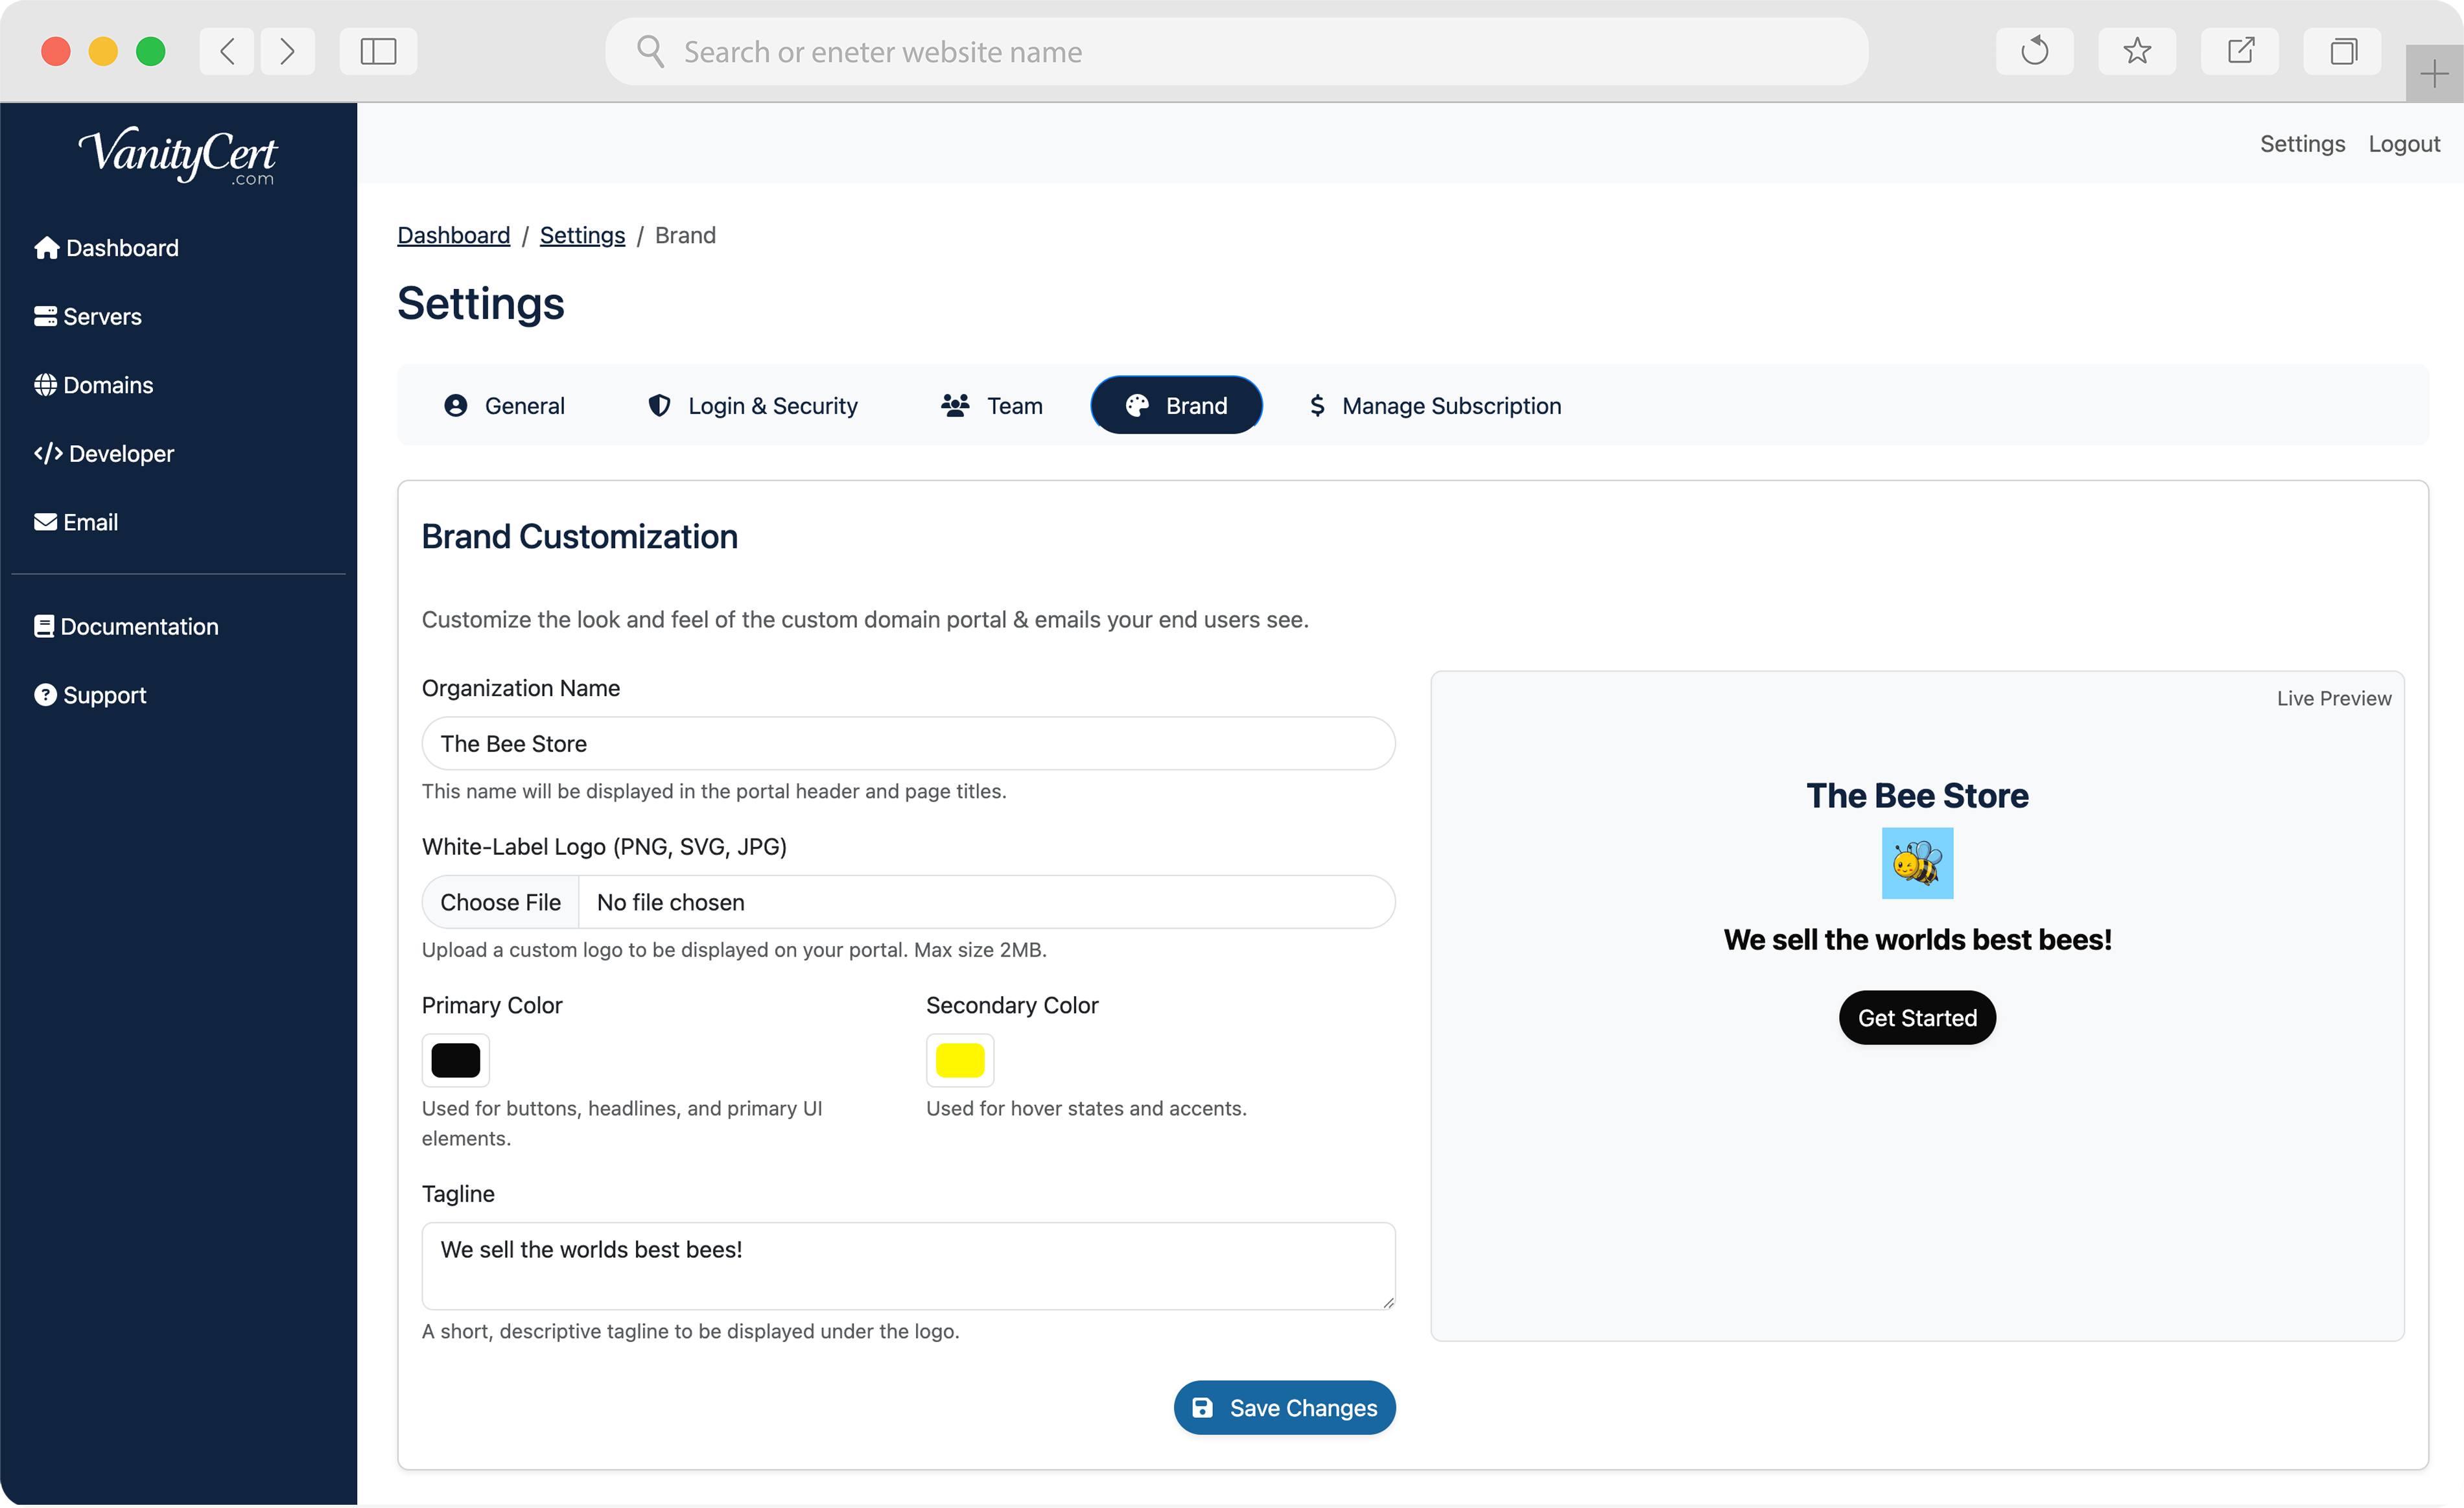Click the Domains globe icon
Viewport: 2464px width, 1508px height.
point(45,385)
